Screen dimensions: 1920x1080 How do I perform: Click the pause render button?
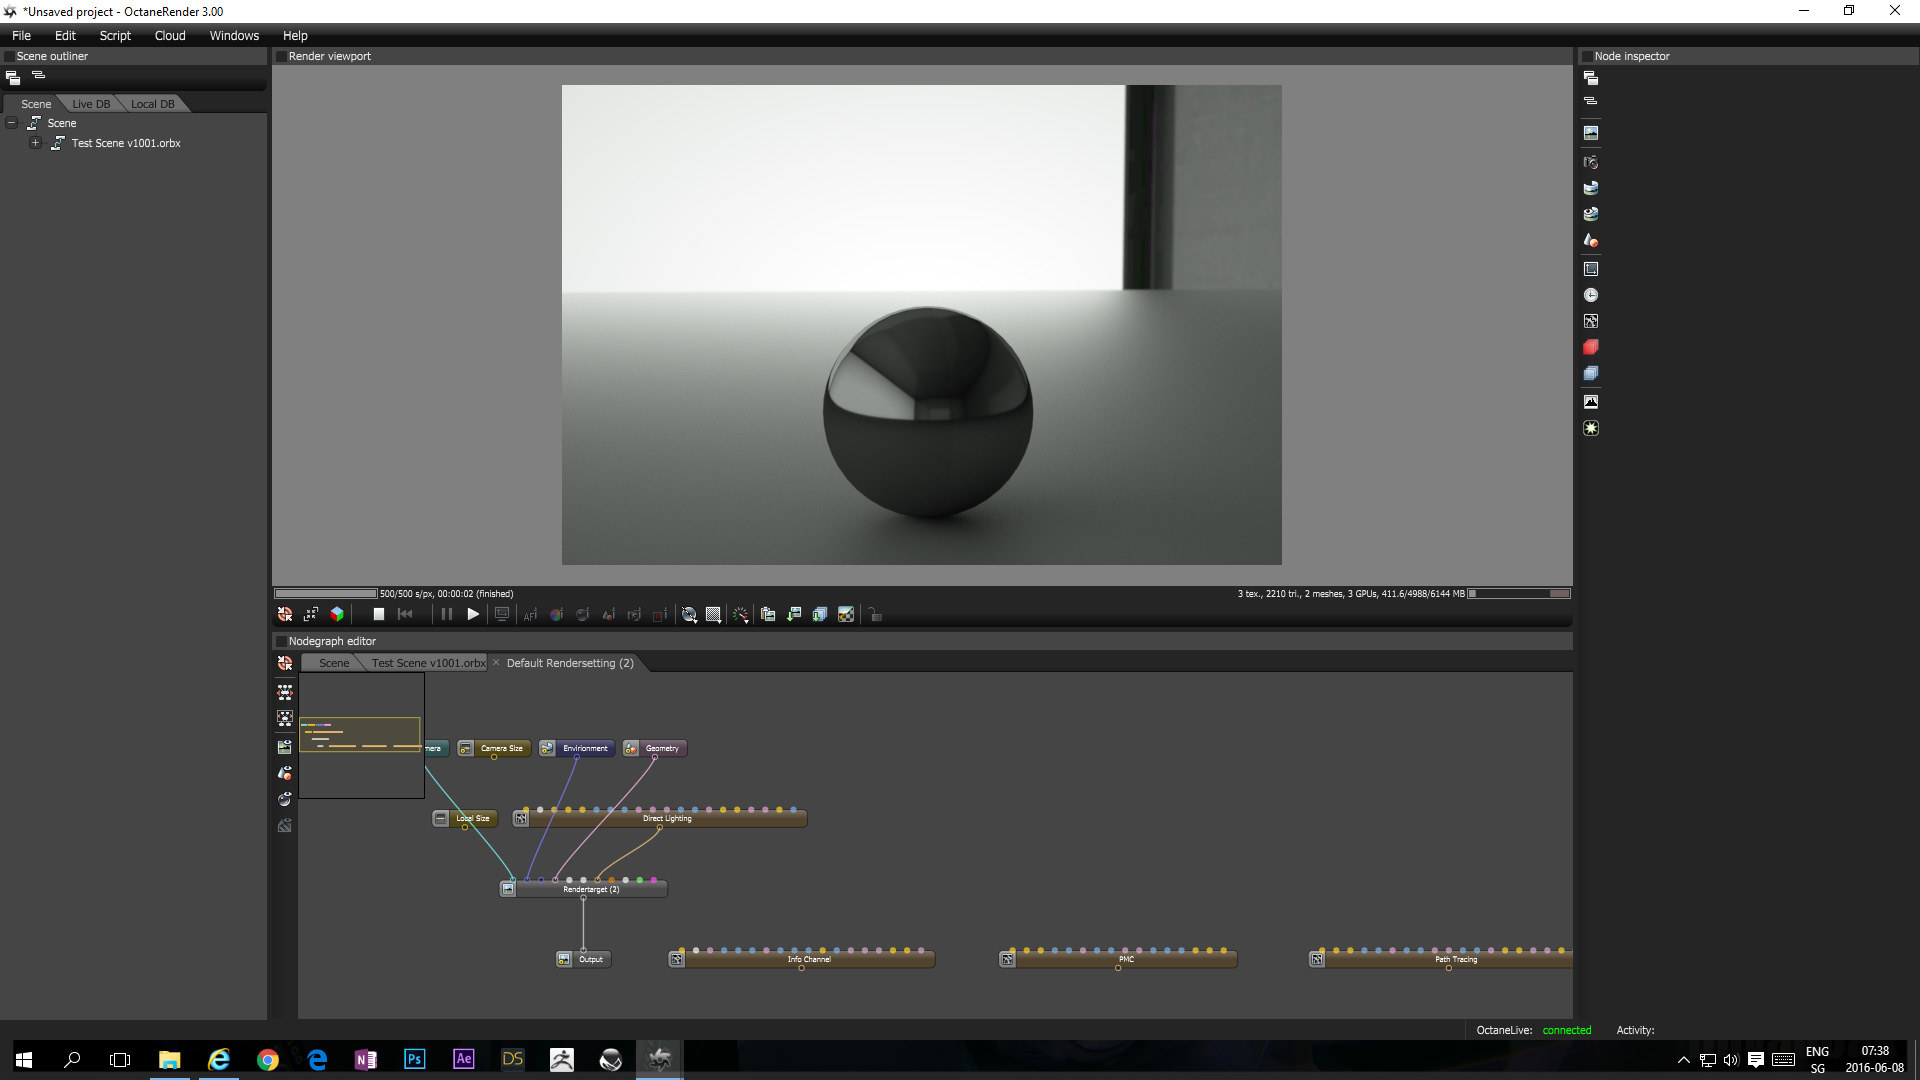coord(447,615)
